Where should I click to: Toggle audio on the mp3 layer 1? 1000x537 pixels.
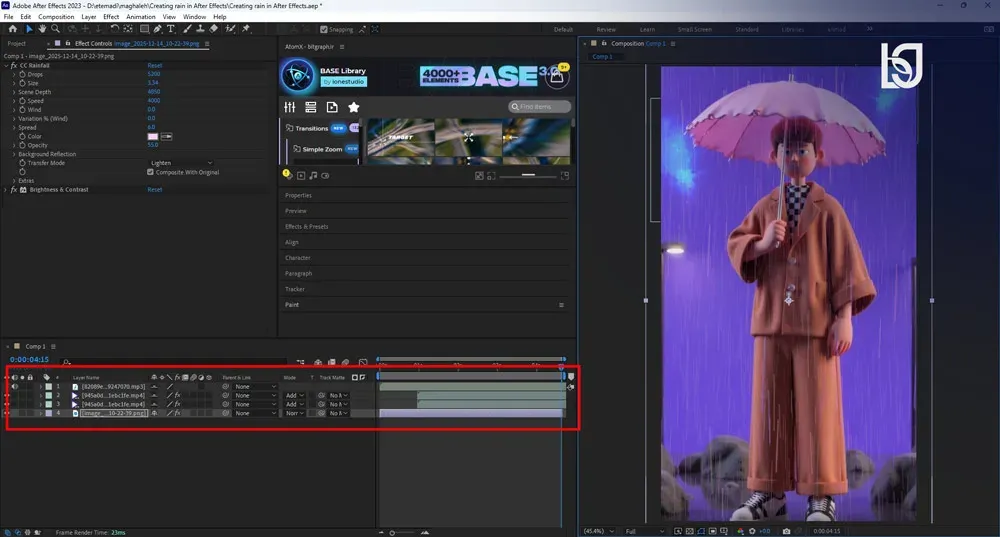(15, 386)
